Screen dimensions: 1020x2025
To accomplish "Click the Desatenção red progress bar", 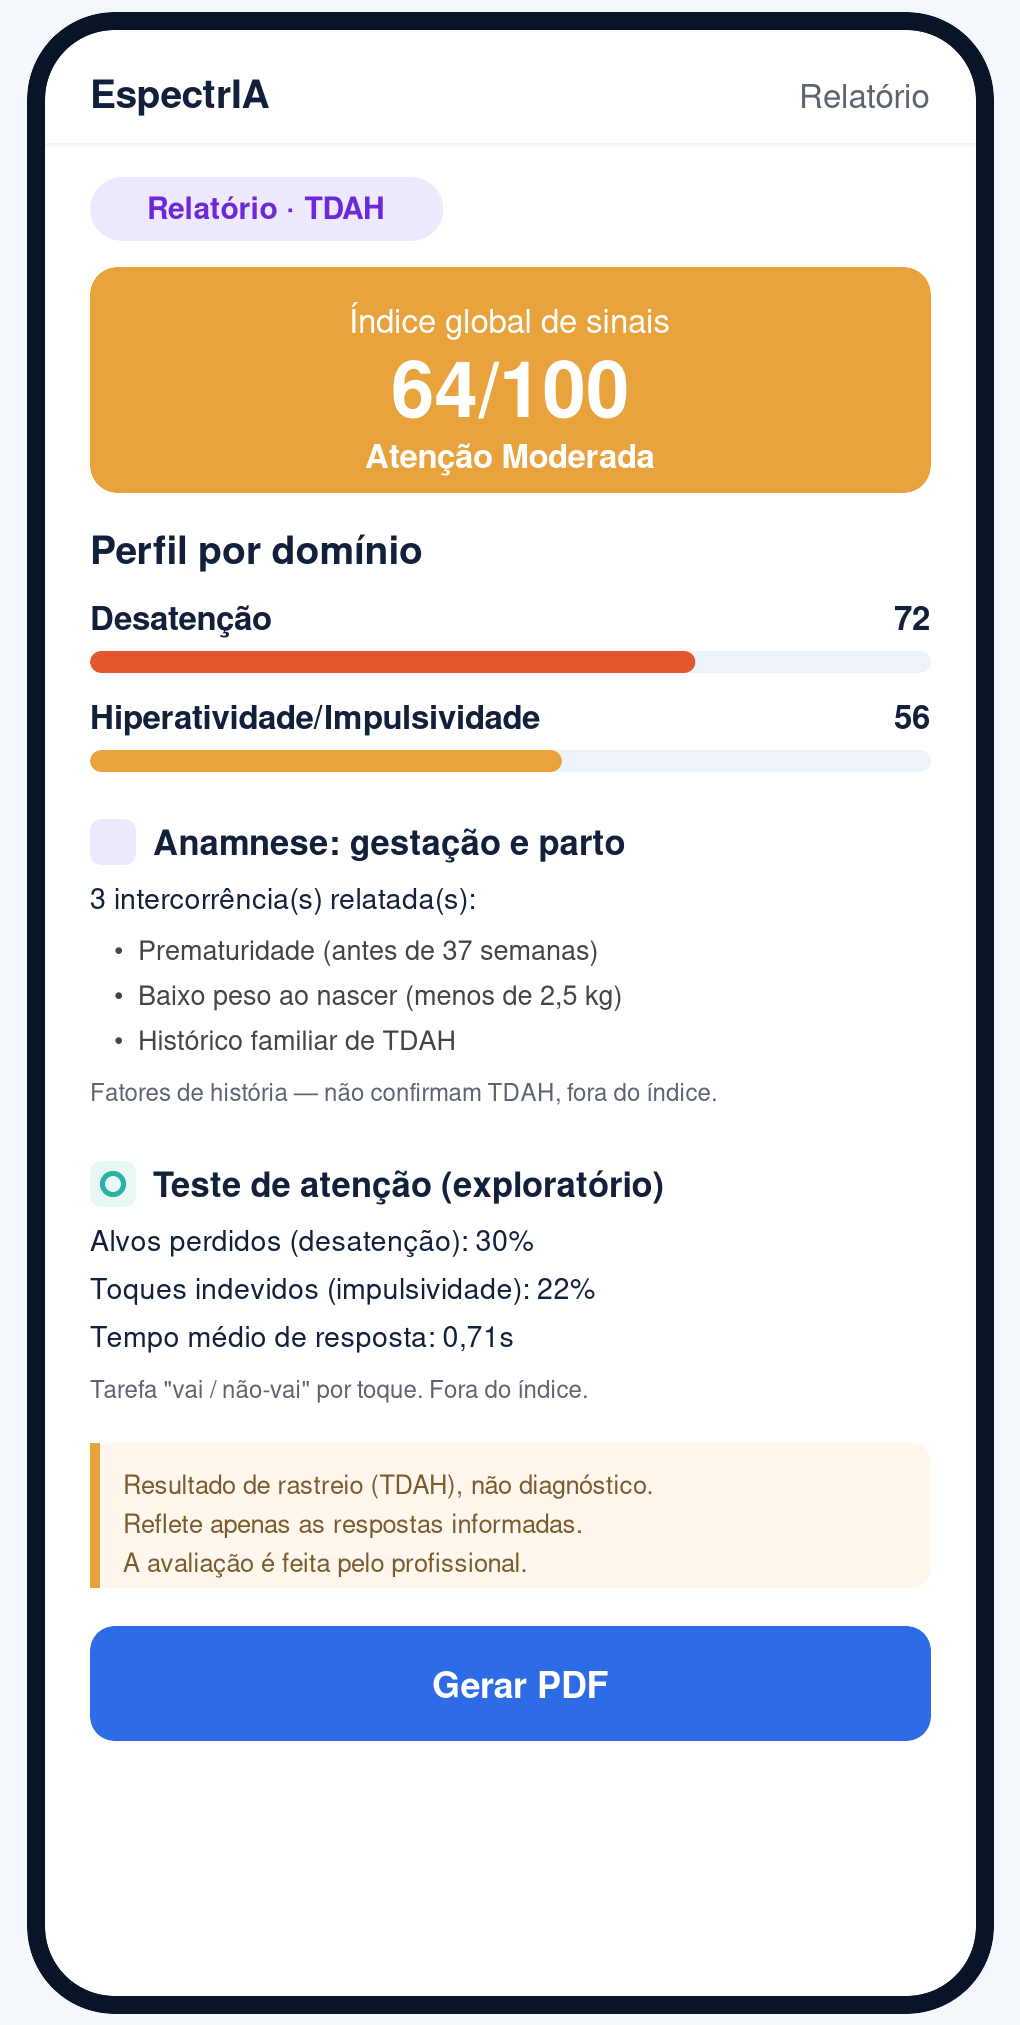I will (x=392, y=662).
